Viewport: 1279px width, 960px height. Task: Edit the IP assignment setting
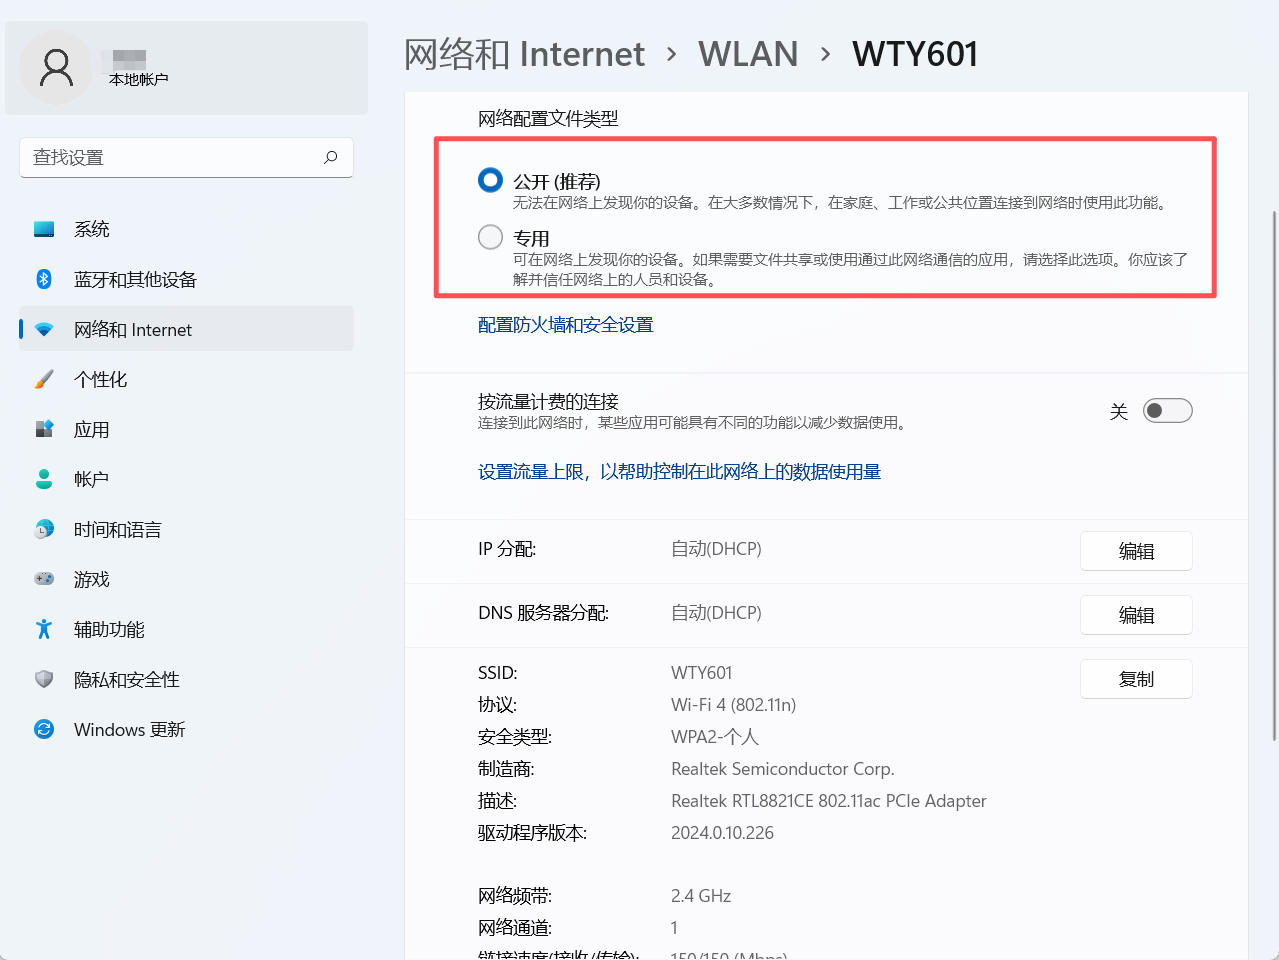(x=1135, y=551)
